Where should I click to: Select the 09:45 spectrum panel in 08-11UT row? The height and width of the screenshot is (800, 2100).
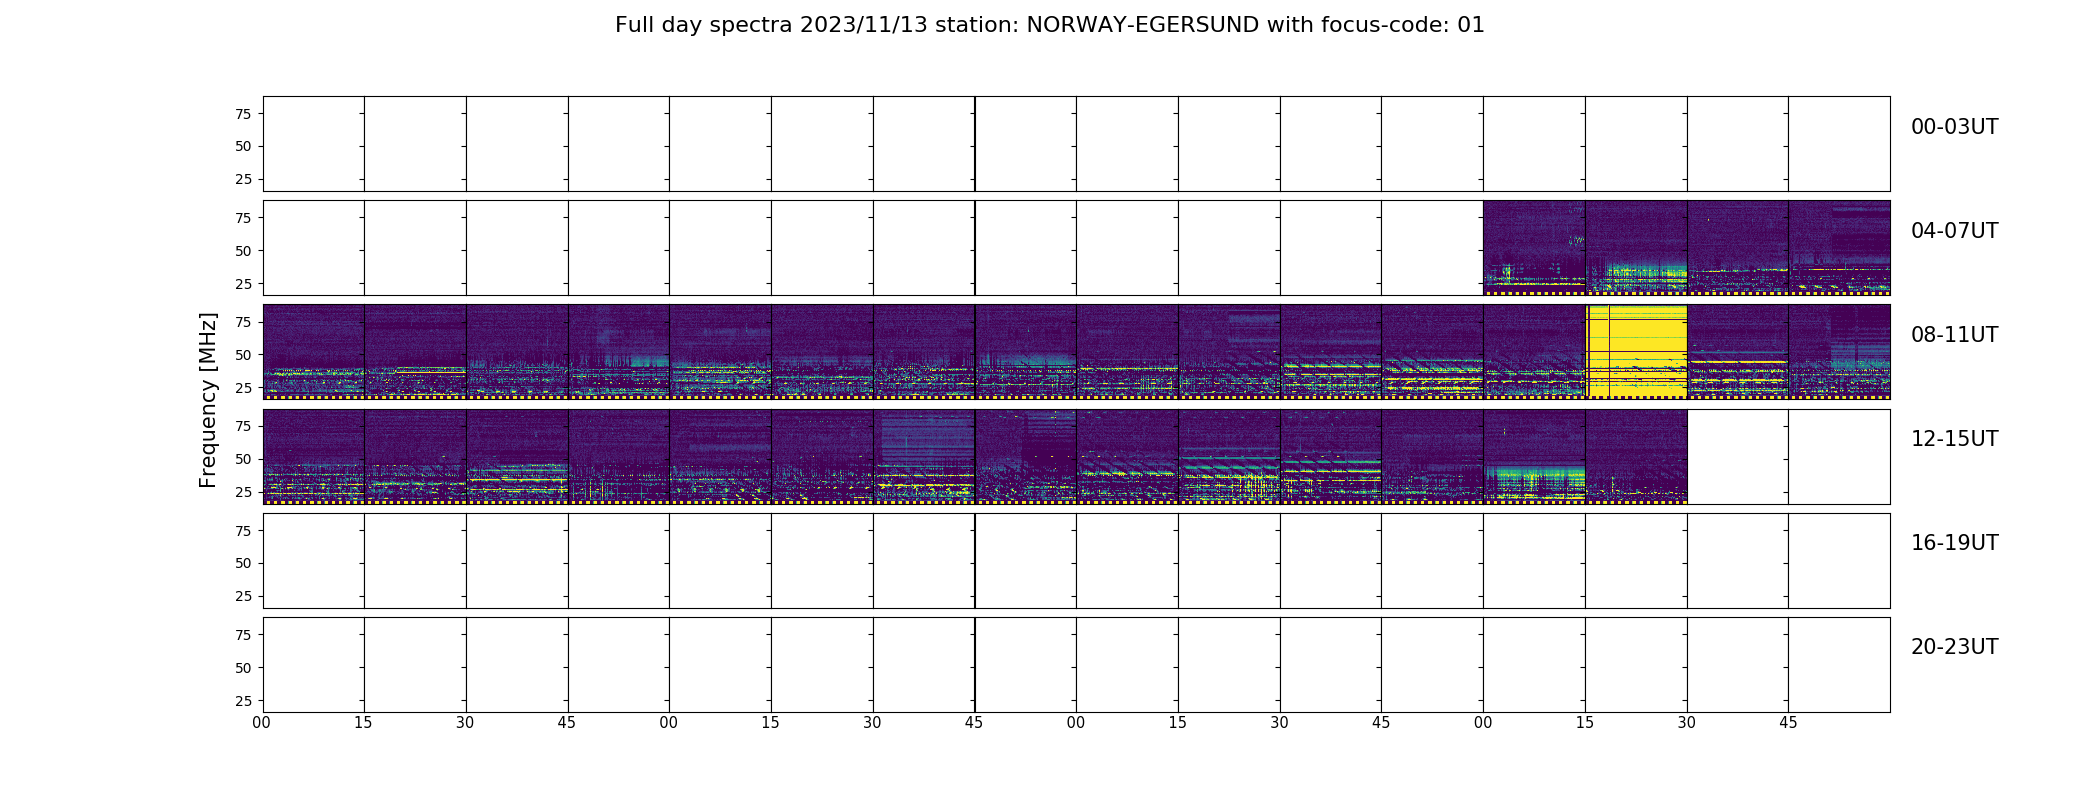1026,352
